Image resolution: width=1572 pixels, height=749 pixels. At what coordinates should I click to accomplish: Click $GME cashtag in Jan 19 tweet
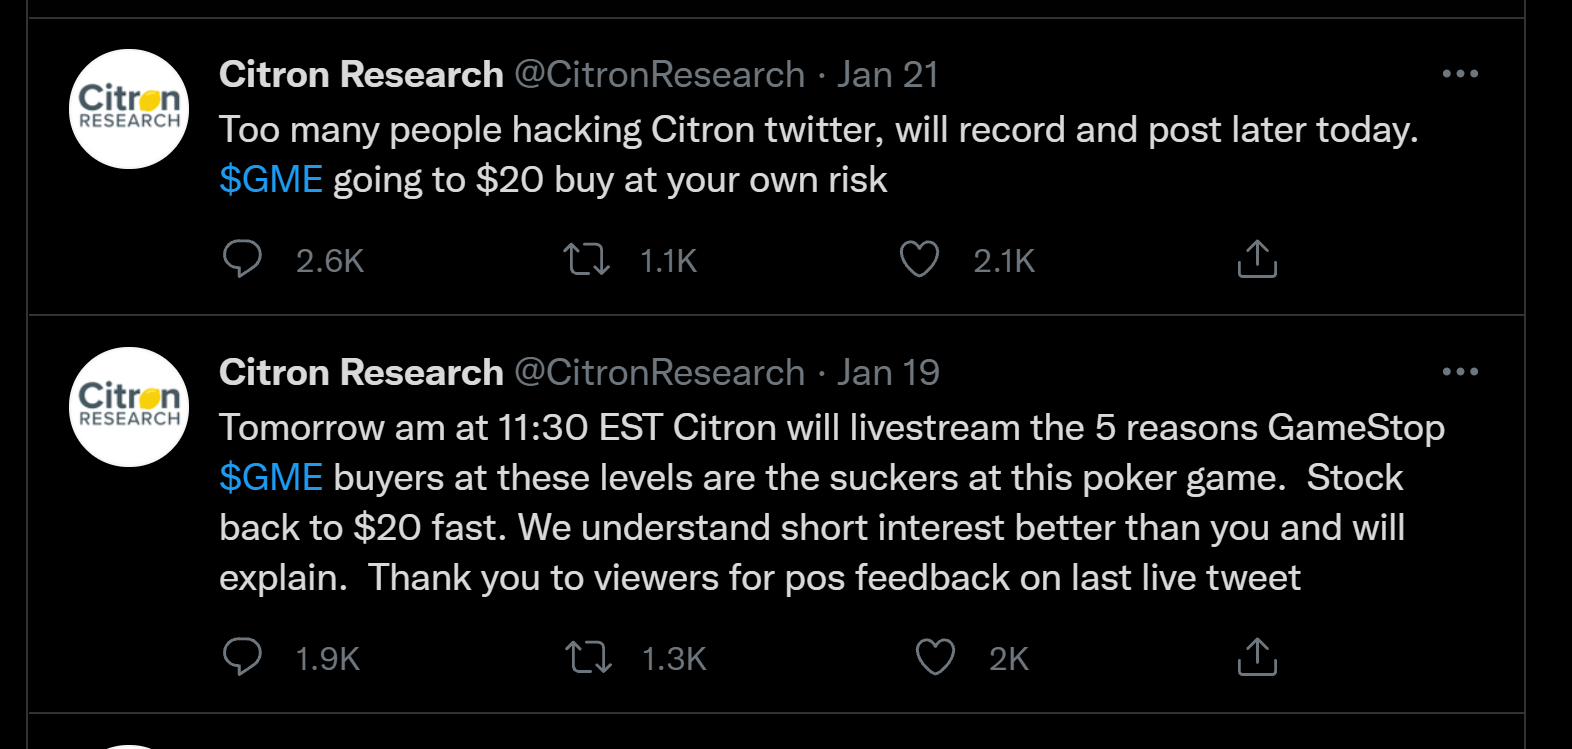271,478
